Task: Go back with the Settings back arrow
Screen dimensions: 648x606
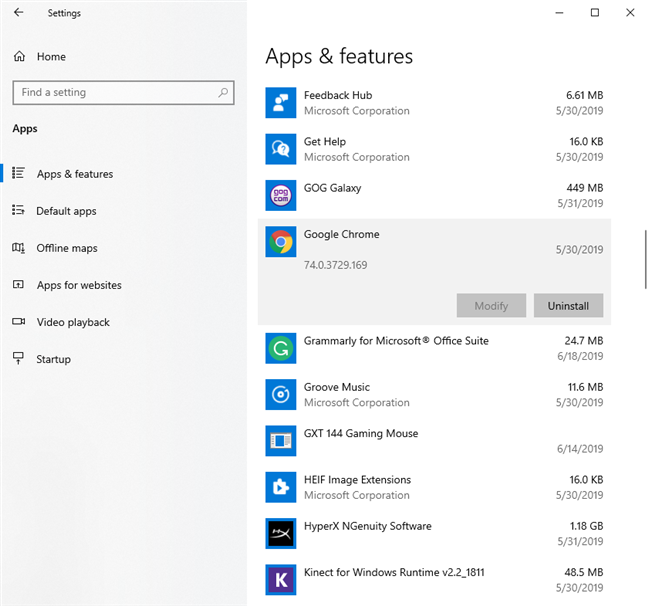Action: coord(19,12)
